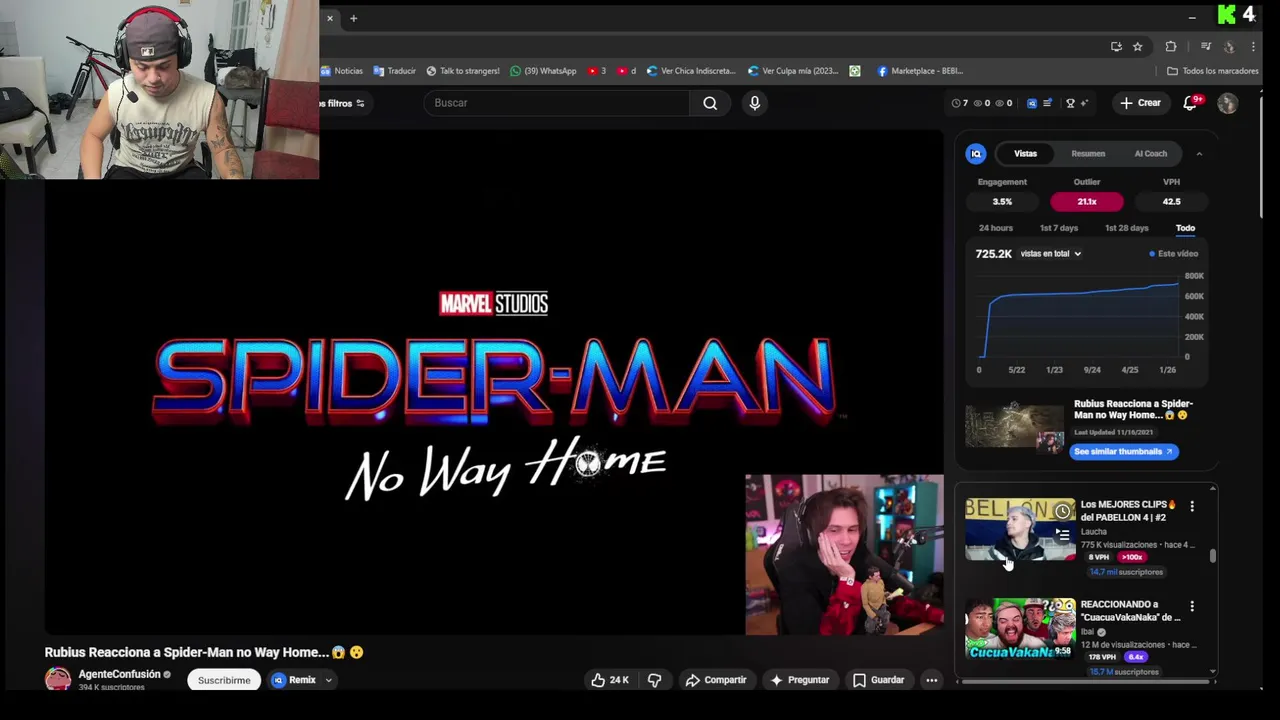Collapse the VidIQ analytics panel
1280x720 pixels.
click(x=1199, y=154)
